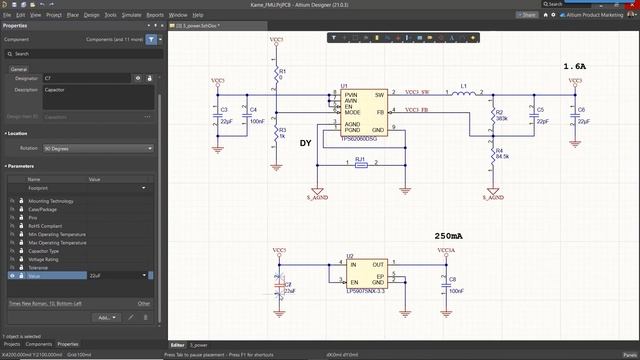Viewport: 640px width, 360px height.
Task: Open the Design menu
Action: [91, 15]
